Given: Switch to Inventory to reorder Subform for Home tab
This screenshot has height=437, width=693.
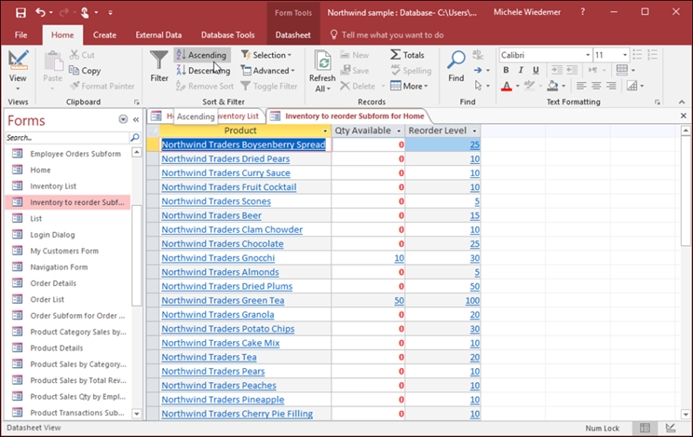Looking at the screenshot, I should 349,116.
